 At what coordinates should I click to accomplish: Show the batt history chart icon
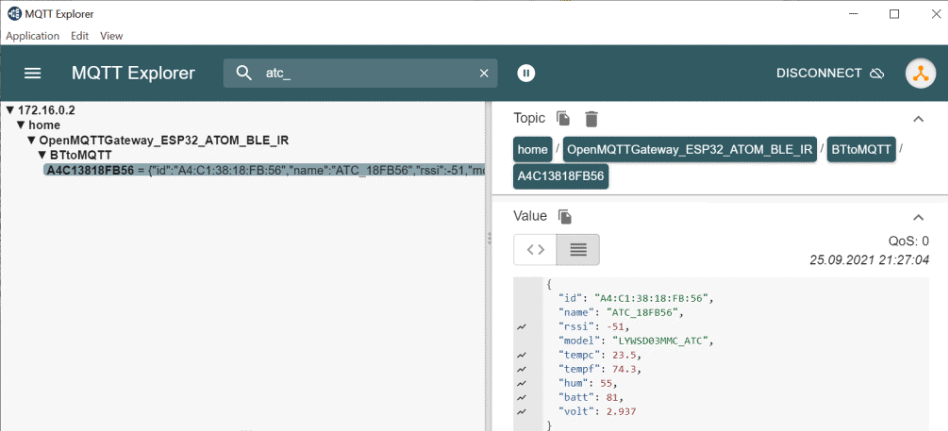click(522, 398)
